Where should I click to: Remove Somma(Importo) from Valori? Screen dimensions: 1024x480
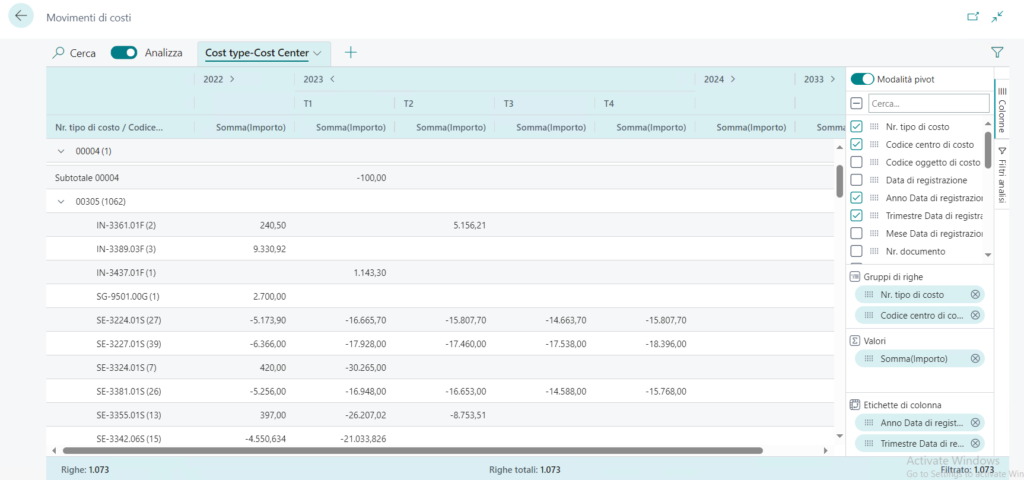coord(975,358)
